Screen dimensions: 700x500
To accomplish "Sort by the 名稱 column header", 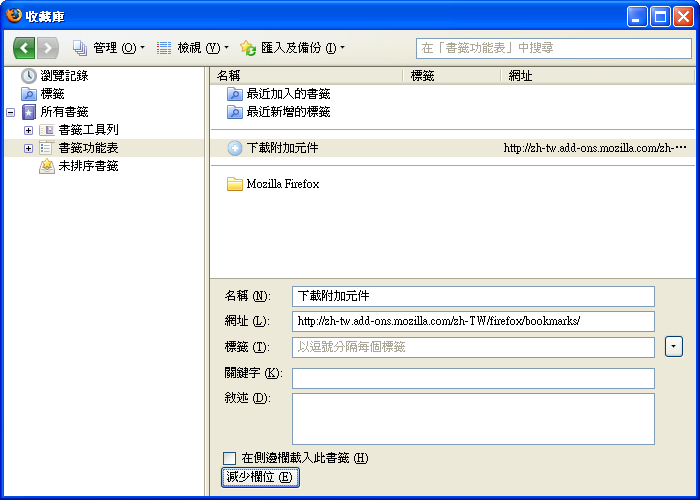I will click(x=307, y=76).
